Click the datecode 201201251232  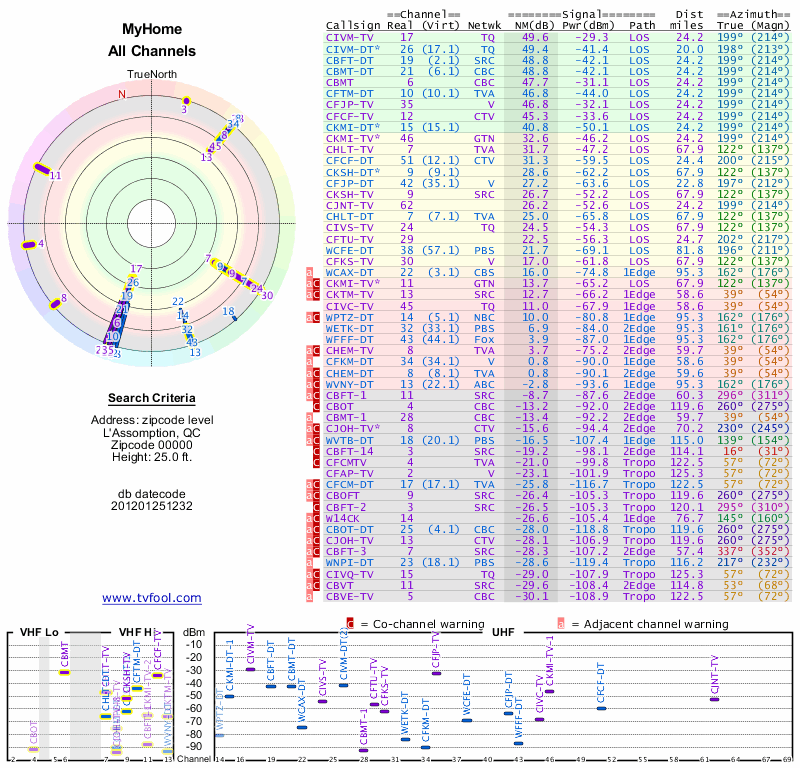pyautogui.click(x=152, y=506)
